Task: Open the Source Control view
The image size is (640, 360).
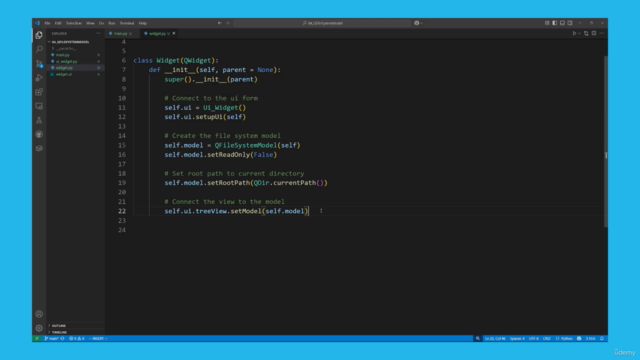Action: click(x=39, y=64)
